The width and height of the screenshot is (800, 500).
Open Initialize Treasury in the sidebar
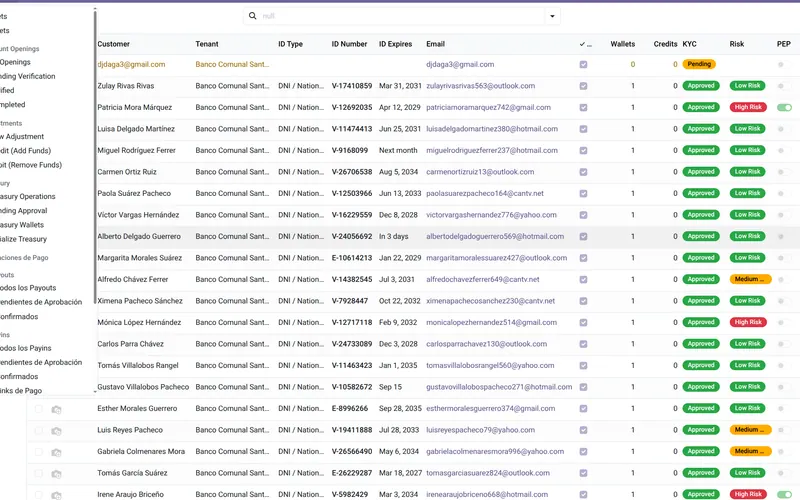click(x=23, y=239)
